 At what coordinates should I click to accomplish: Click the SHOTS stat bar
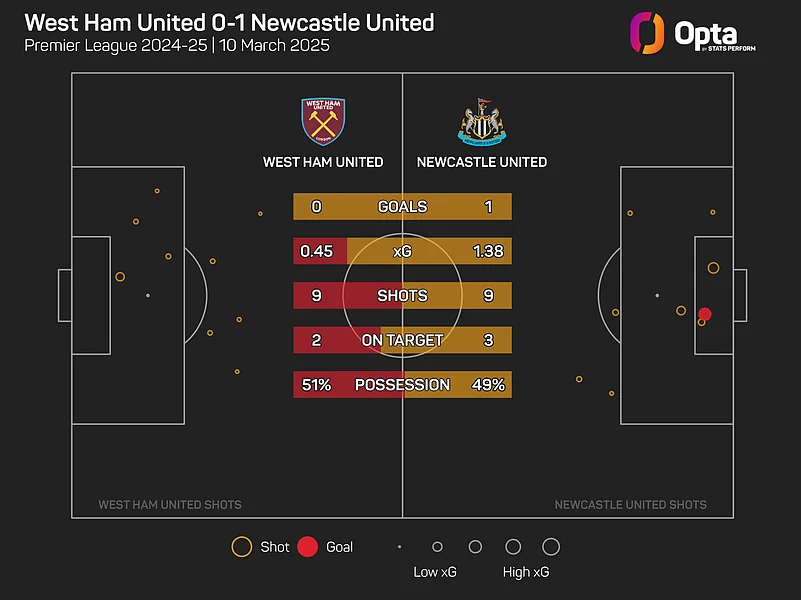point(402,296)
